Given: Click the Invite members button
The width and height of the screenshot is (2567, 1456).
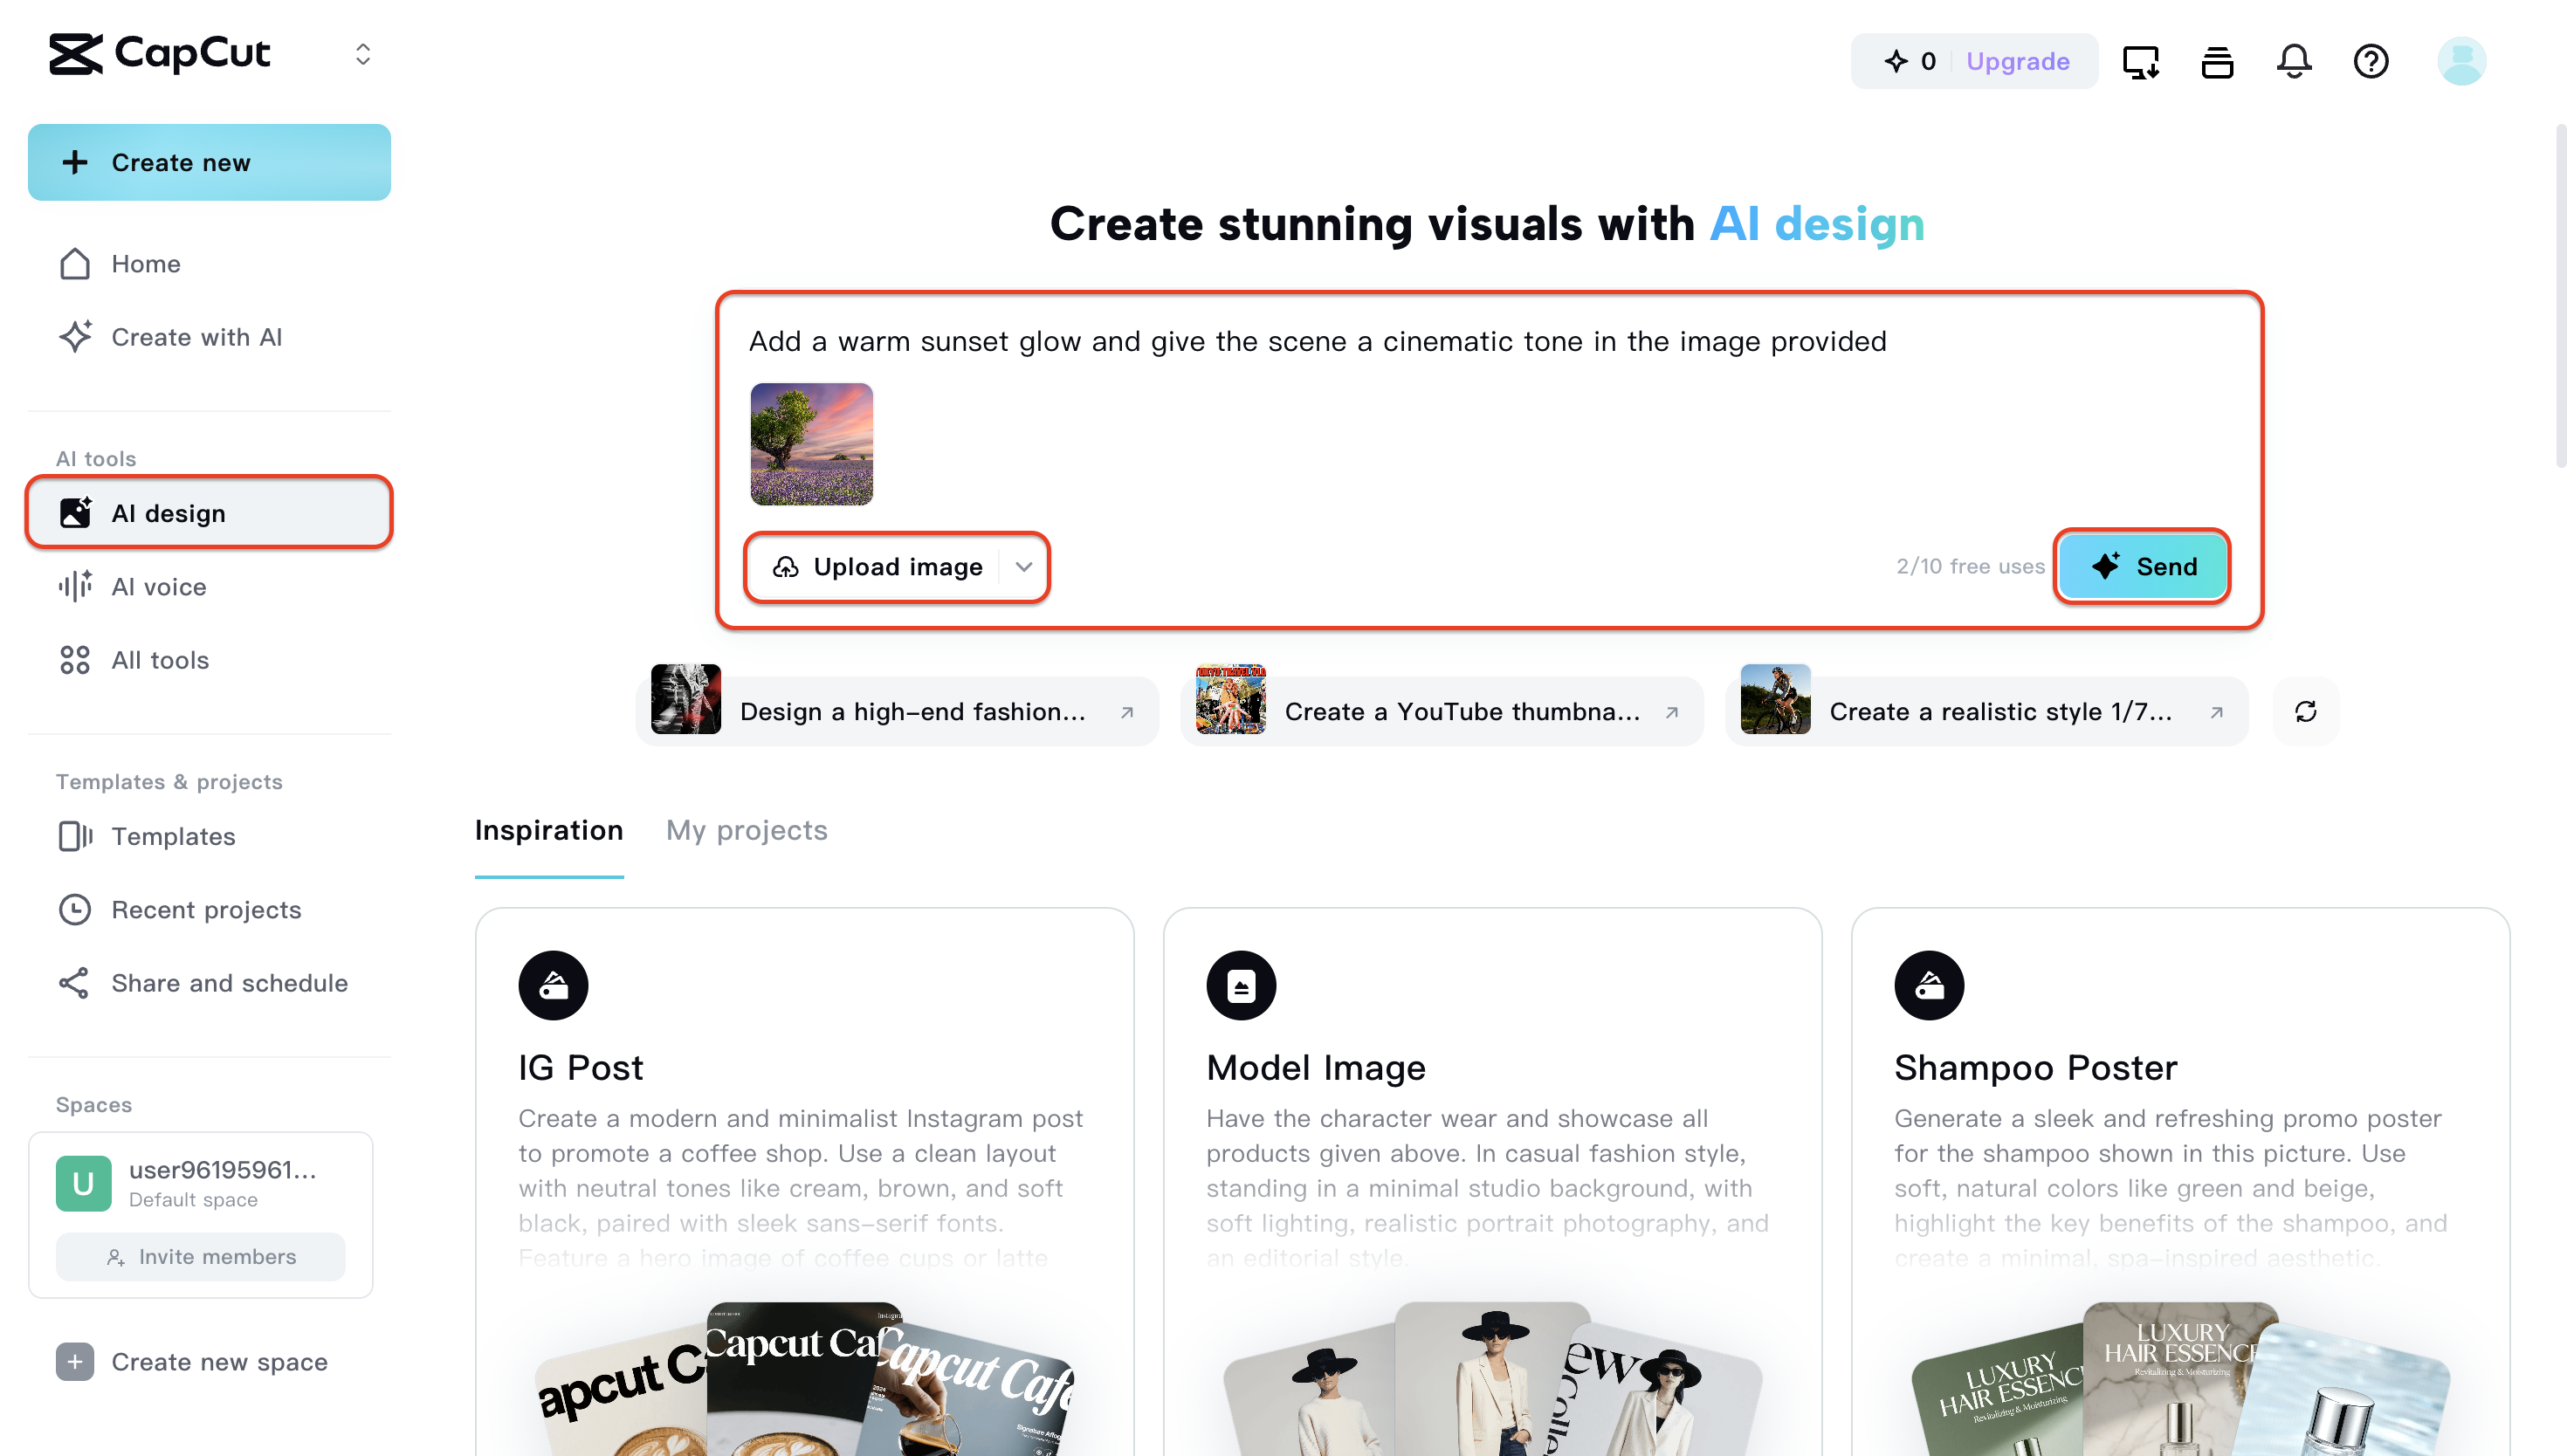Looking at the screenshot, I should [x=201, y=1257].
